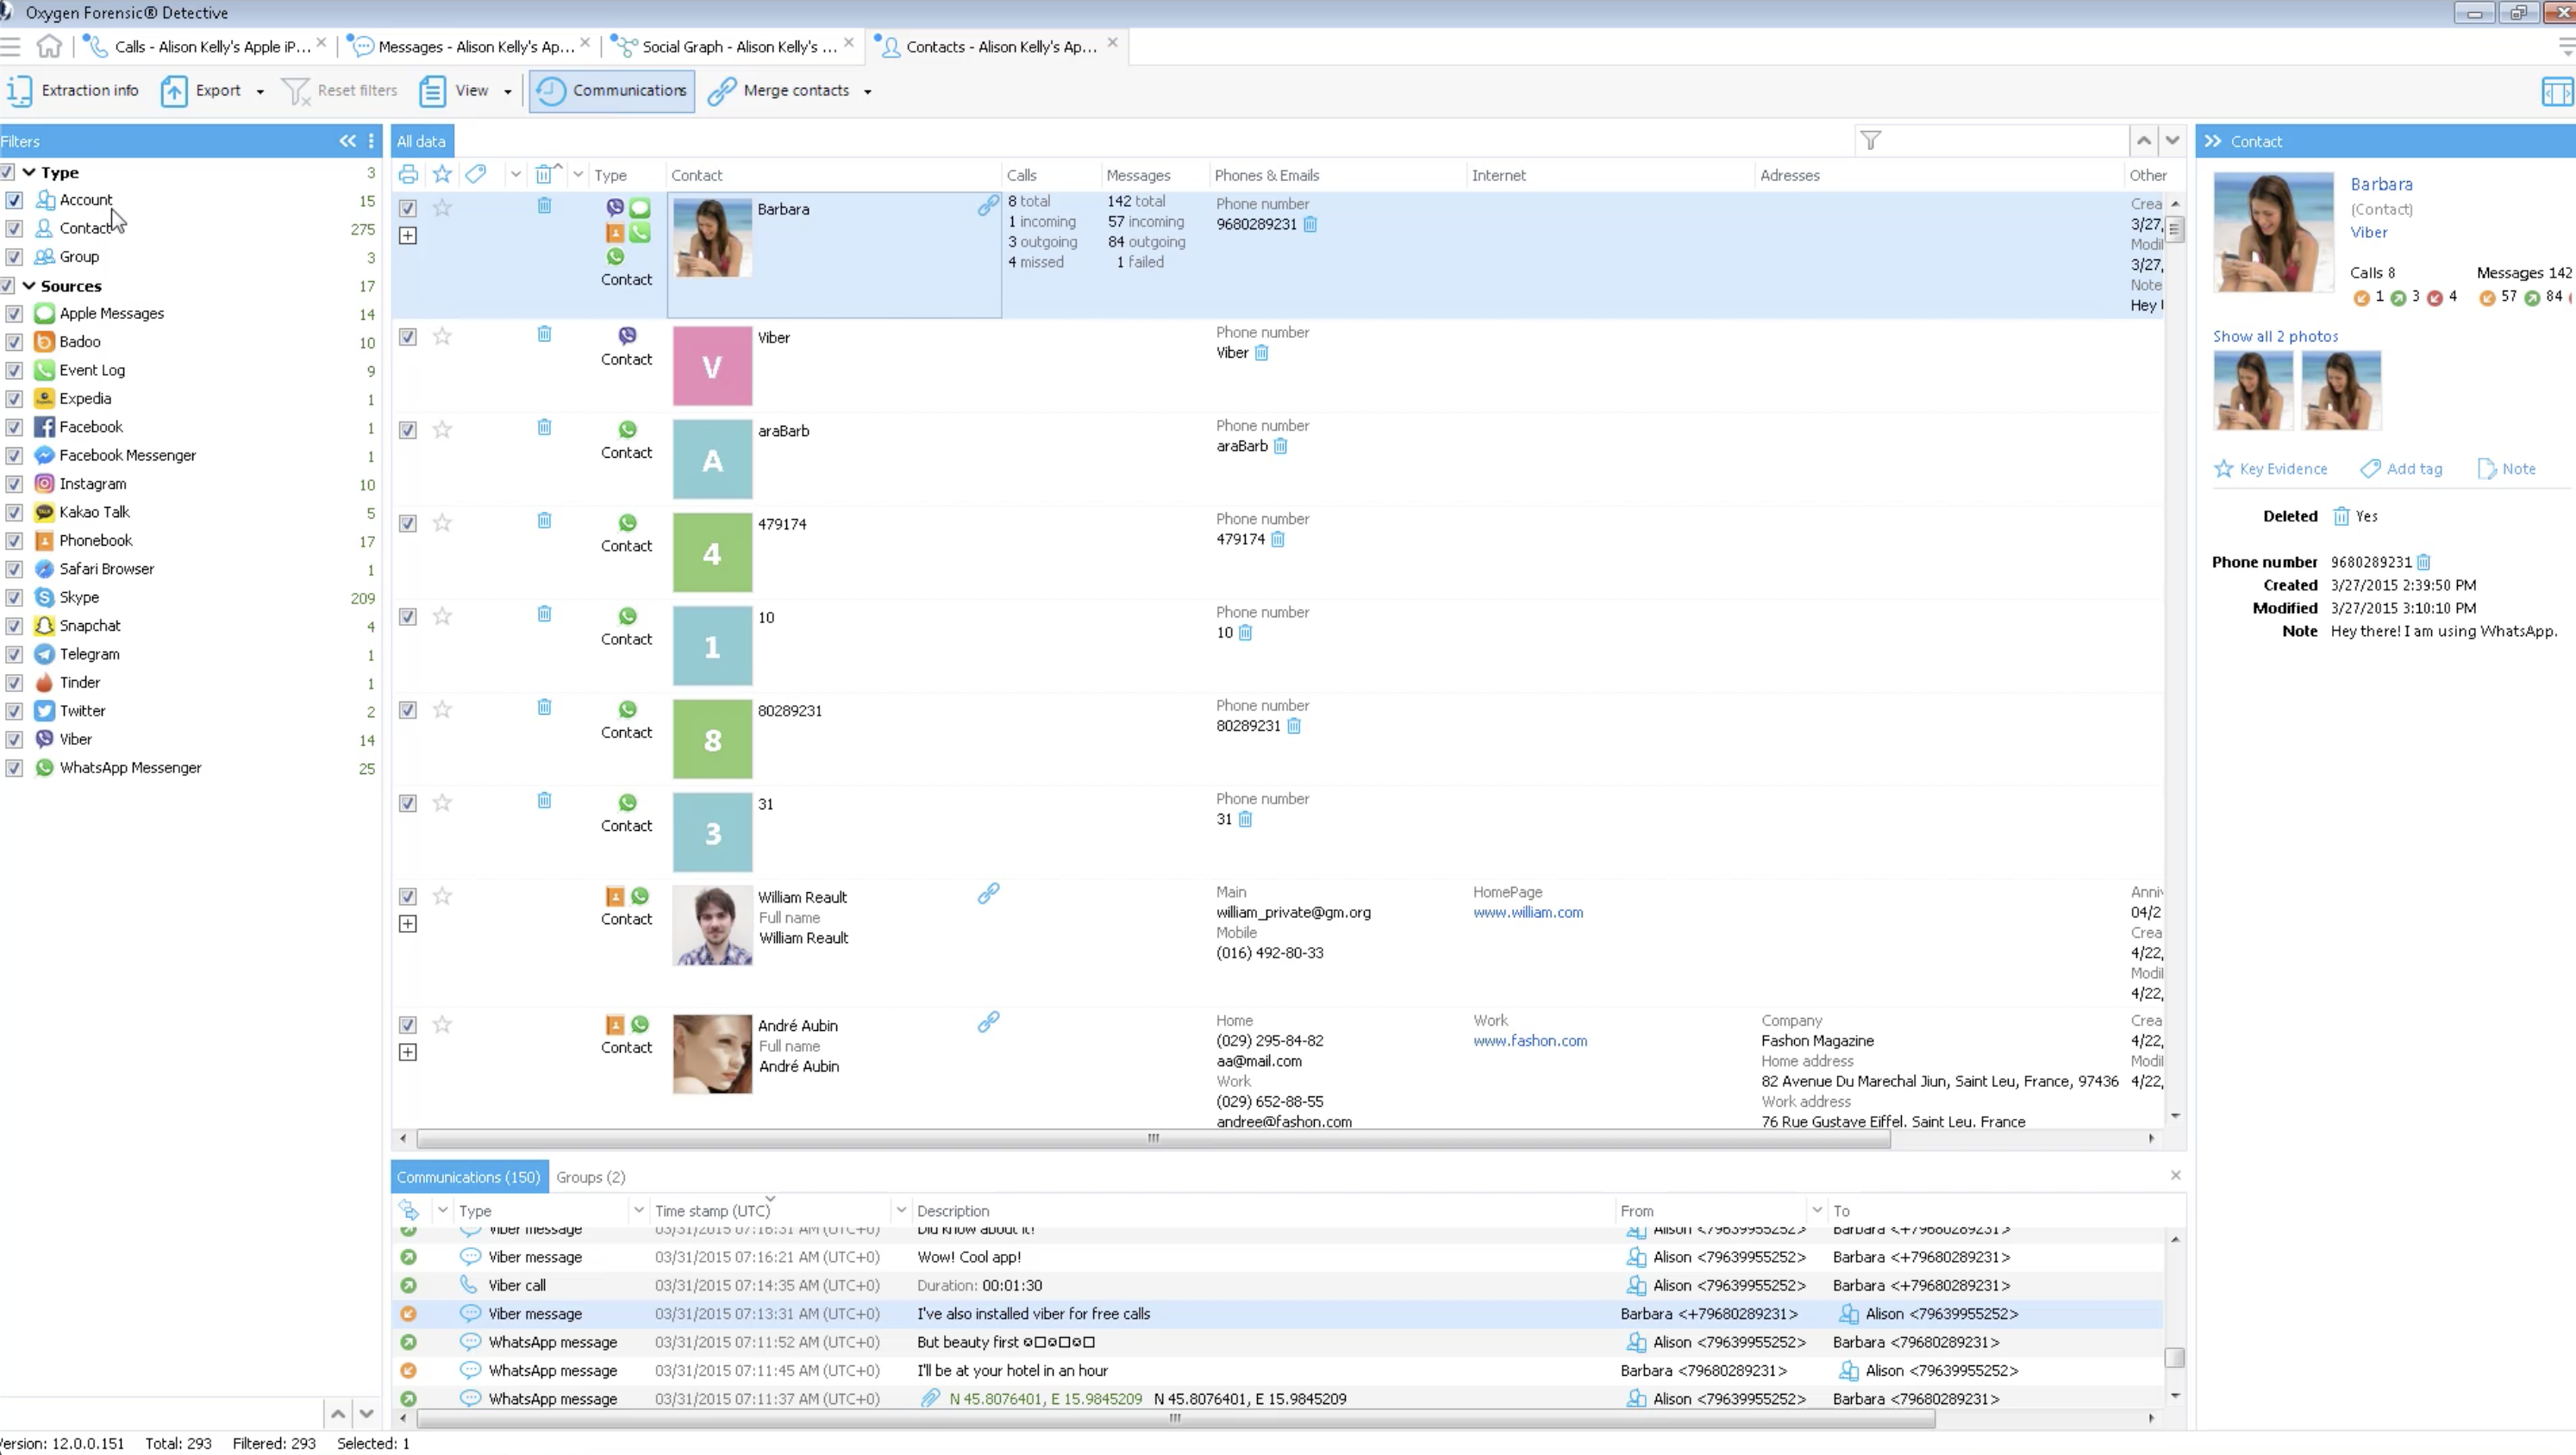The image size is (2576, 1455).
Task: Open the View dropdown arrow
Action: pyautogui.click(x=507, y=92)
